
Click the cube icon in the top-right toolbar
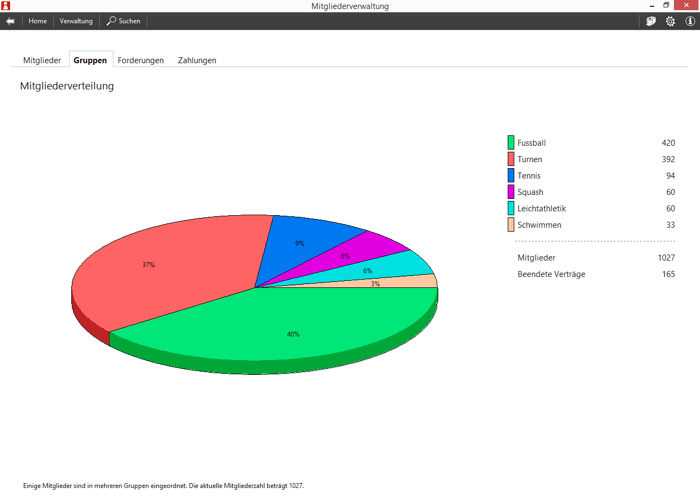pos(651,21)
